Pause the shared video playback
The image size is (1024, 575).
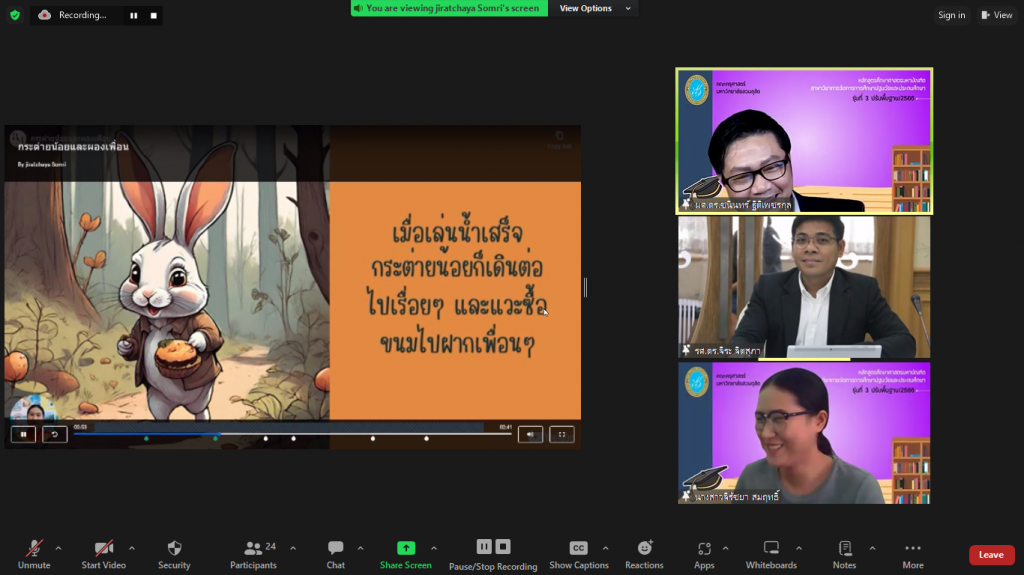(x=23, y=434)
